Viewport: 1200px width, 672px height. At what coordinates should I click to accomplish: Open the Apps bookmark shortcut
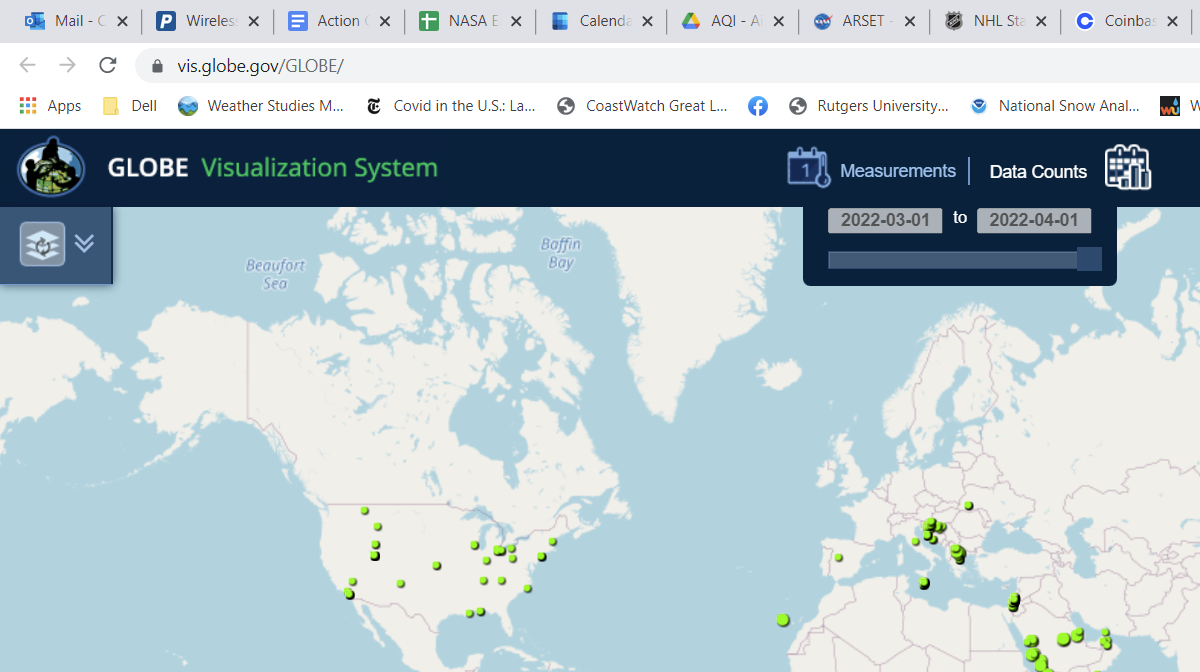click(x=51, y=106)
